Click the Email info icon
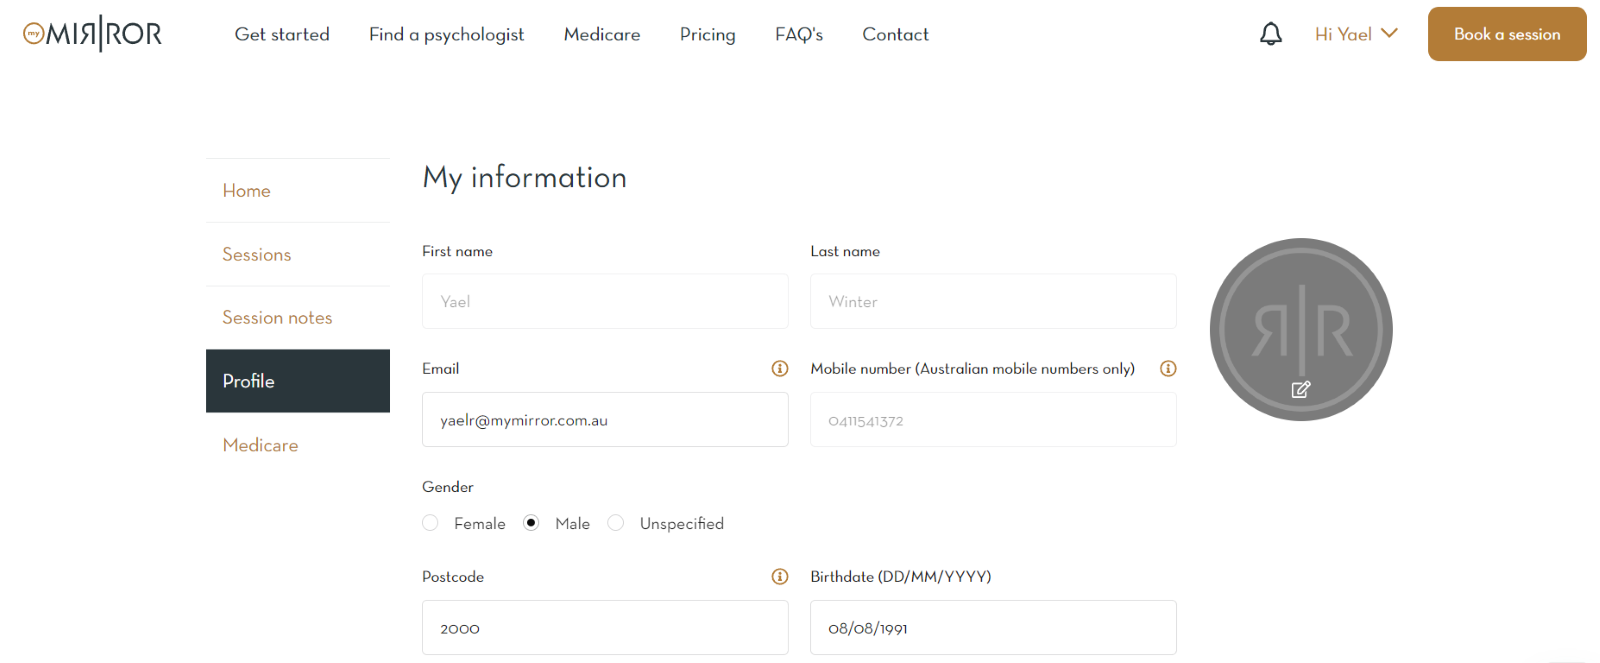Viewport: 1600px width, 663px height. coord(780,369)
